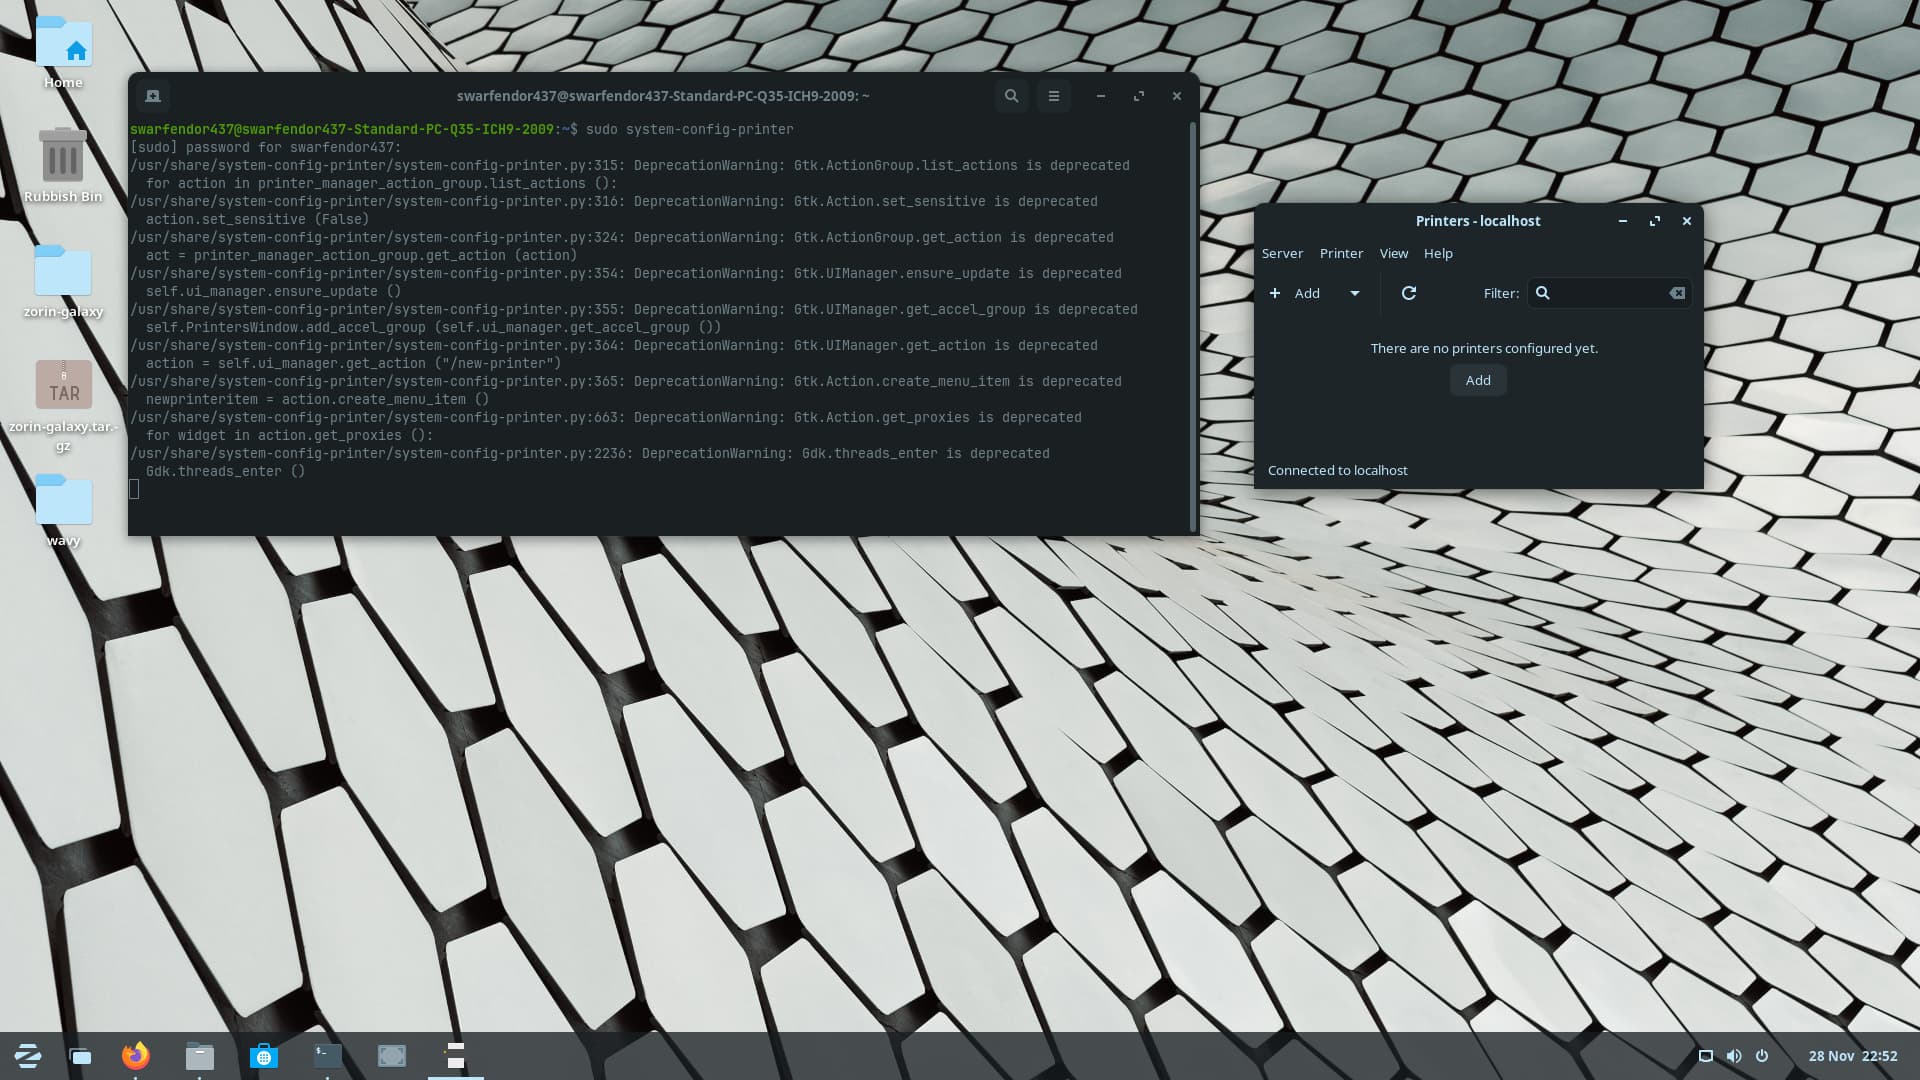Open the Files manager taskbar icon
The image size is (1920, 1080).
pyautogui.click(x=200, y=1056)
